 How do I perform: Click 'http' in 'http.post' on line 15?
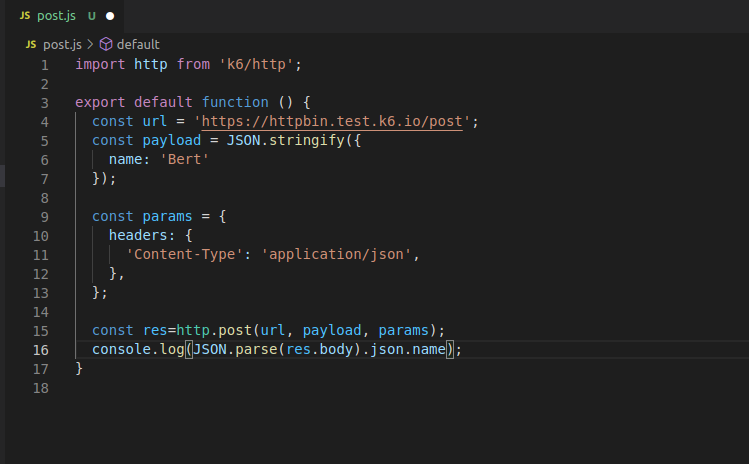point(193,330)
